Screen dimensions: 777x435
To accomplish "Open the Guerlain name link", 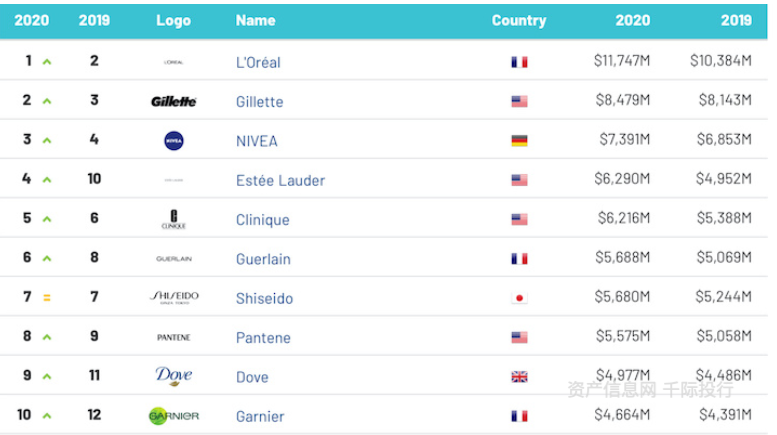I will (263, 259).
